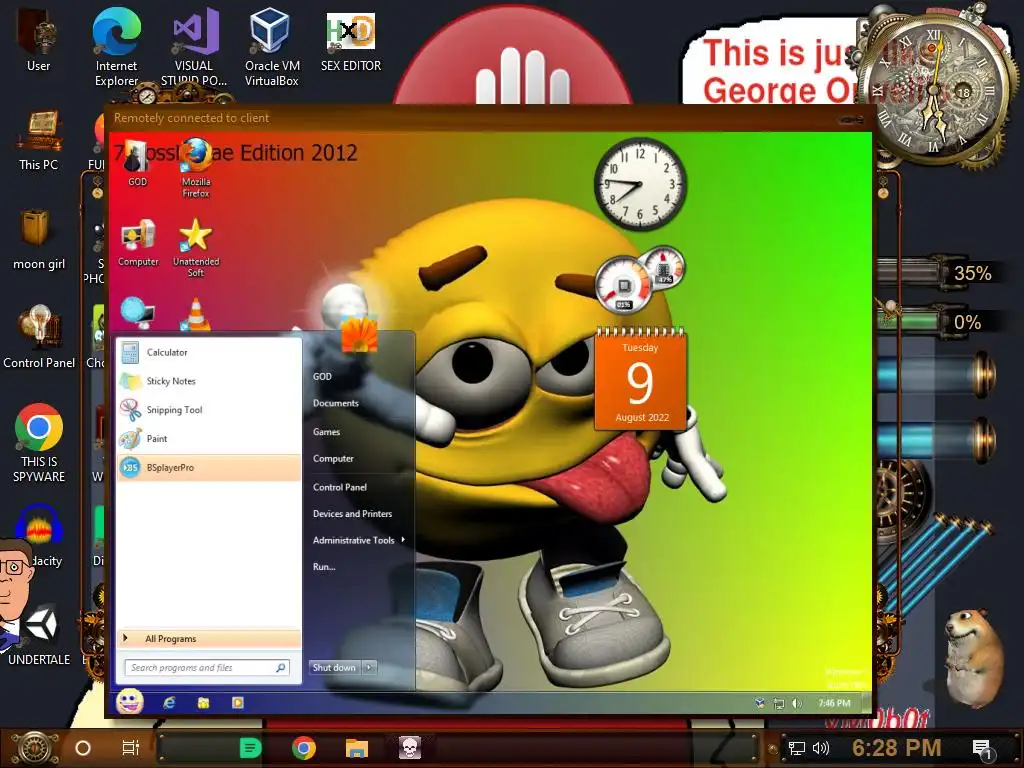Click the analog clock gadget on the remote desktop

click(x=640, y=184)
